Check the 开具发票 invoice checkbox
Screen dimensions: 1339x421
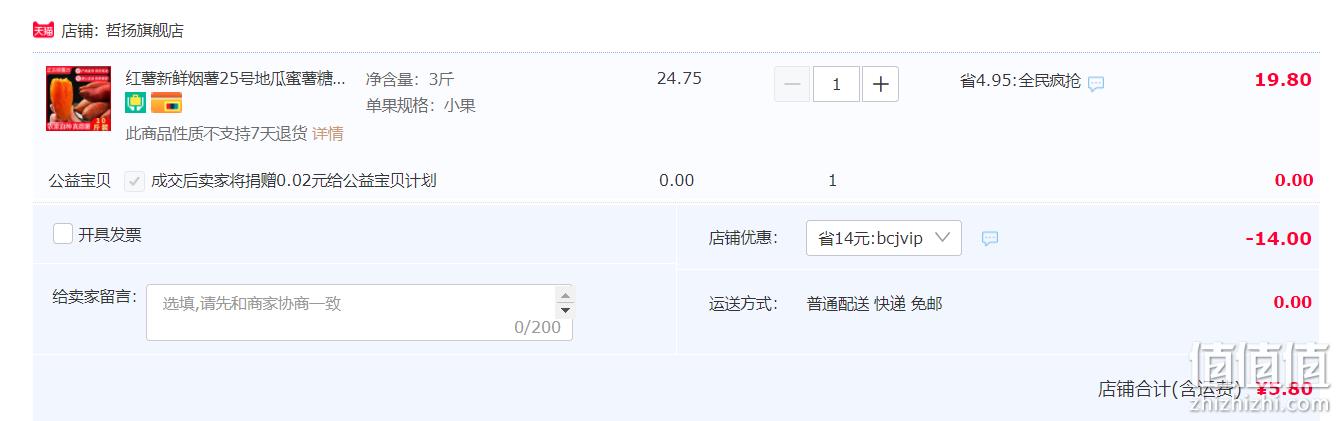pos(63,234)
